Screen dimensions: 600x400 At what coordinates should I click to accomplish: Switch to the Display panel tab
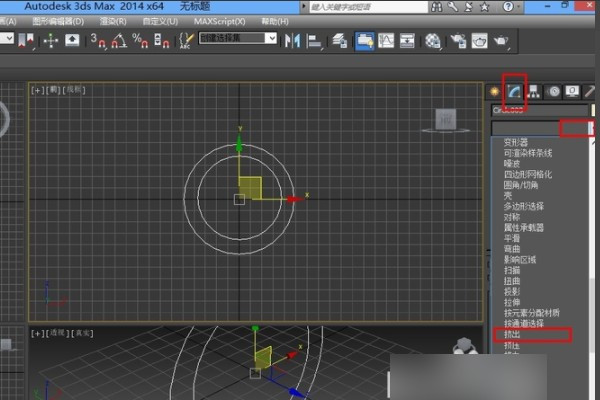click(x=572, y=91)
